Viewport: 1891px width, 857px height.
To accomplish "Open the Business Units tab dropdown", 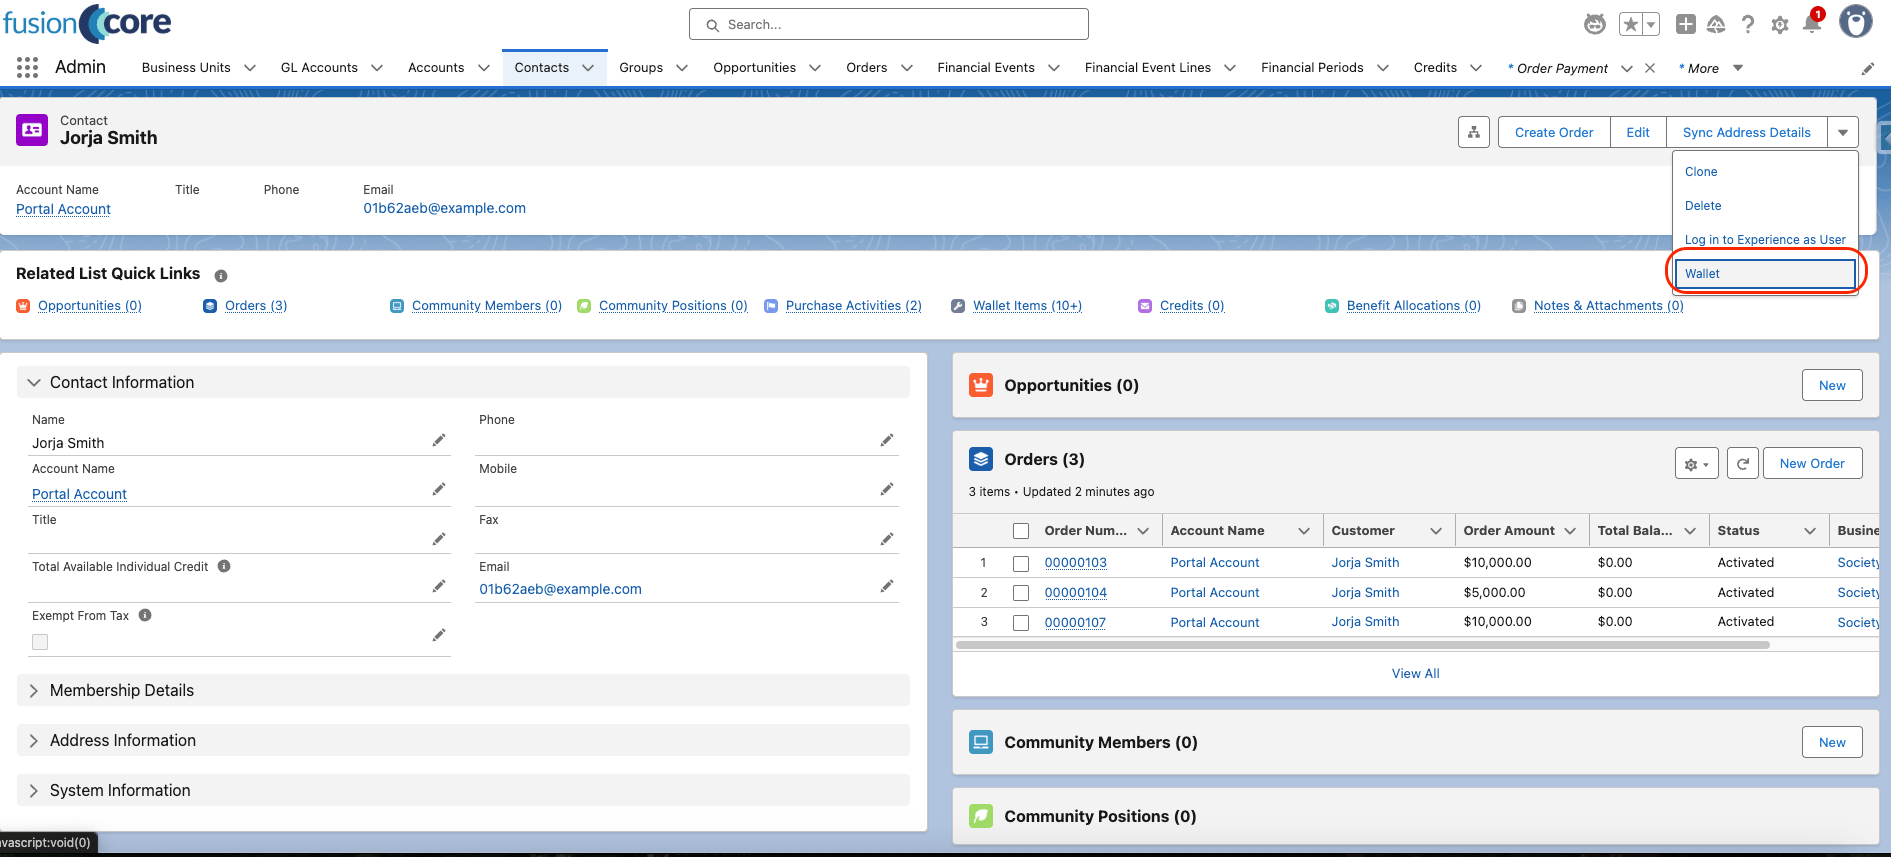I will (x=250, y=68).
